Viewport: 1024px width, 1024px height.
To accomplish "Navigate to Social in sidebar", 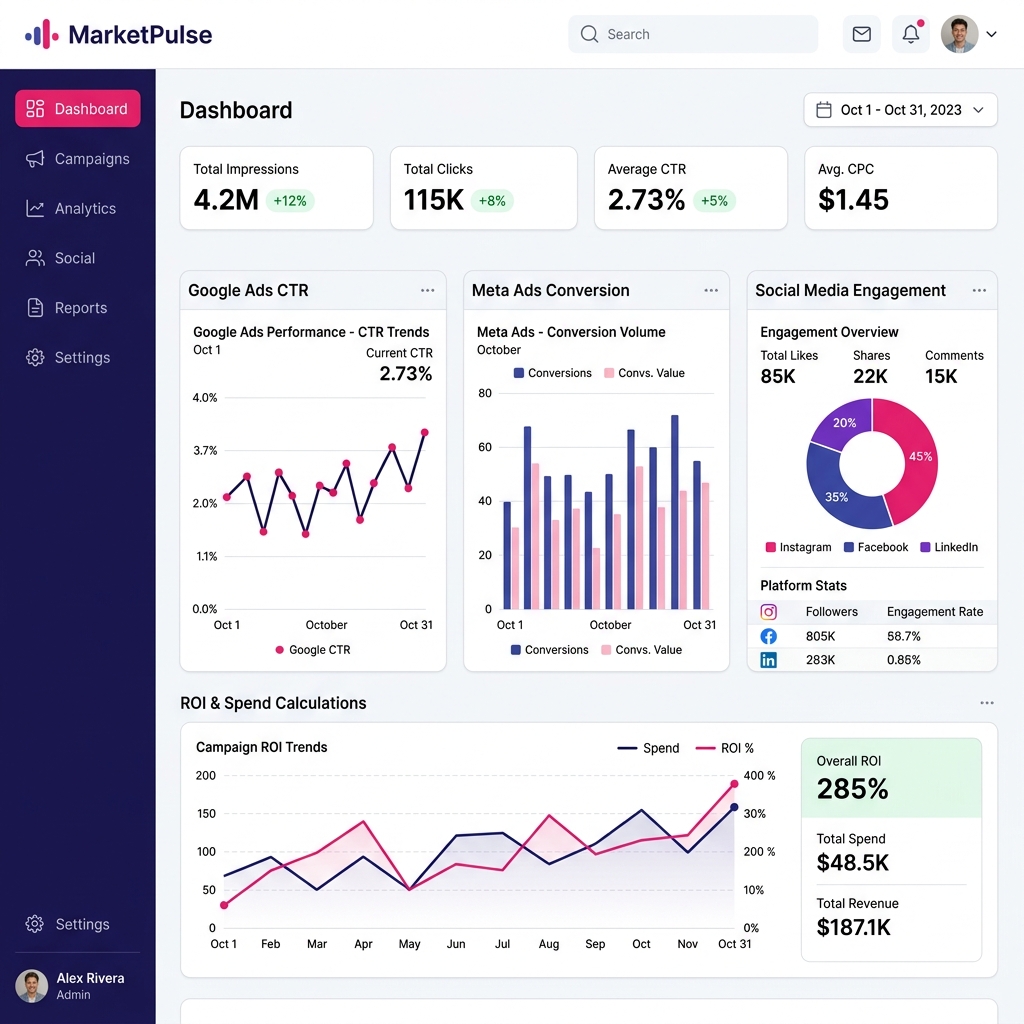I will [x=78, y=258].
